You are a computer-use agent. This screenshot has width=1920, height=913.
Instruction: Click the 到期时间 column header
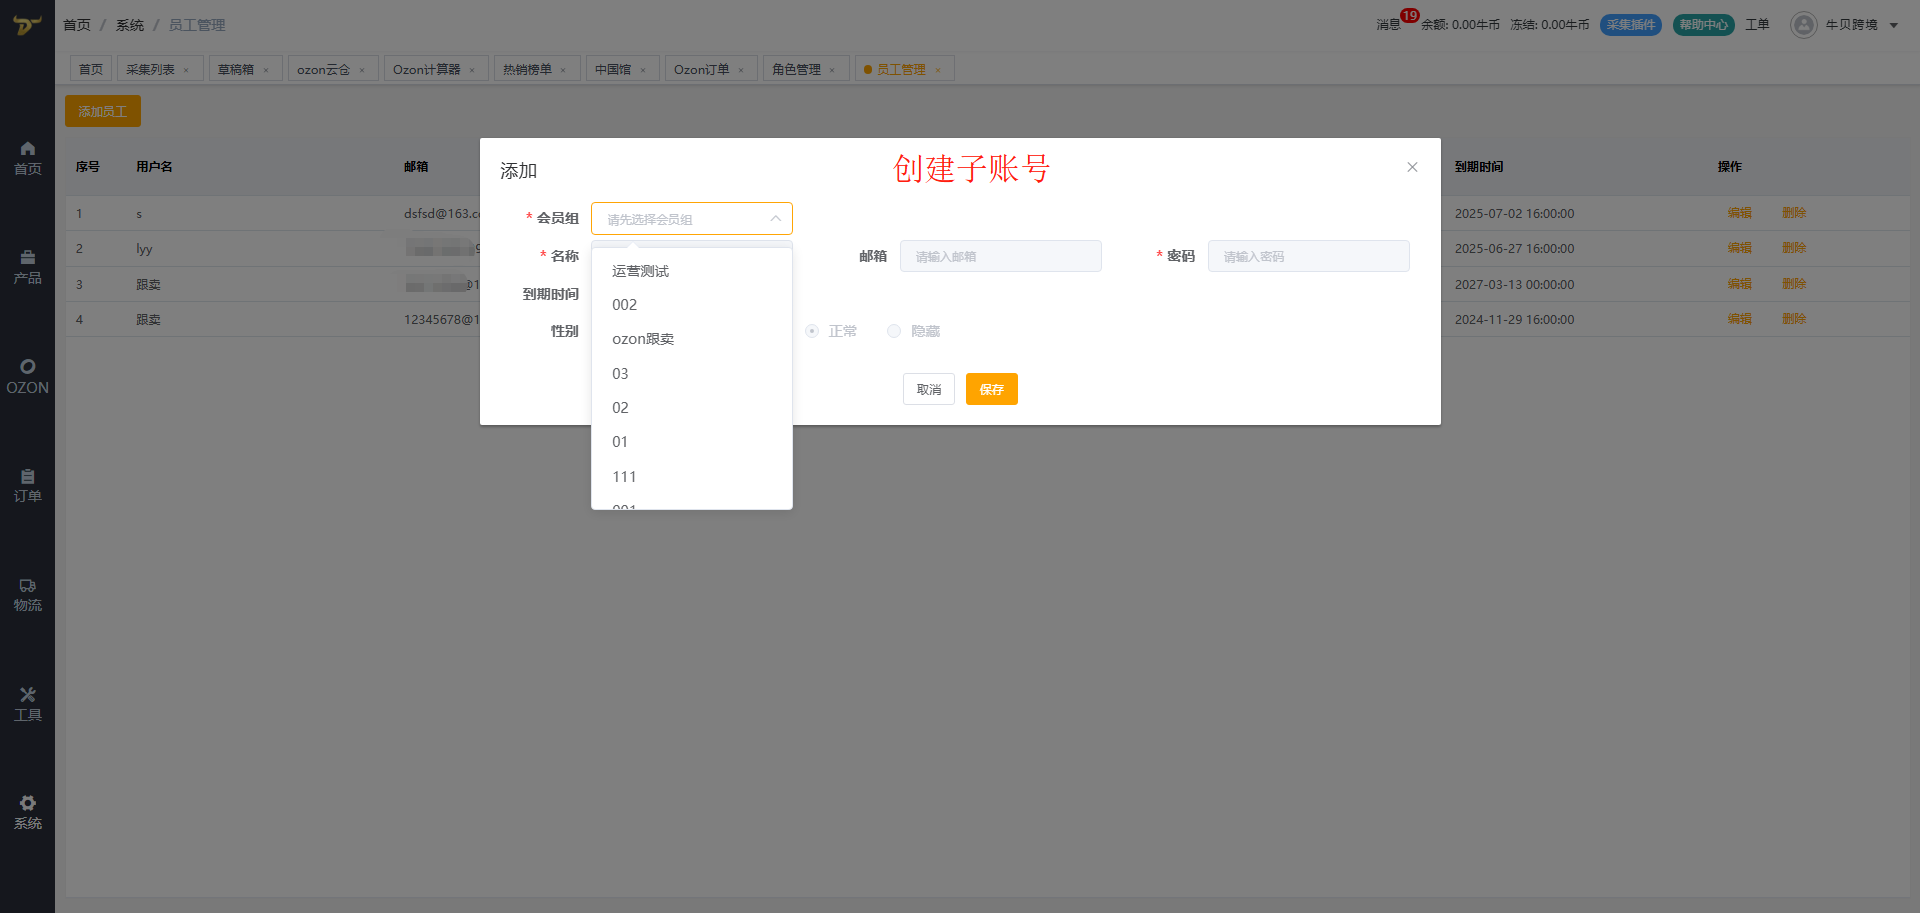pos(1479,167)
